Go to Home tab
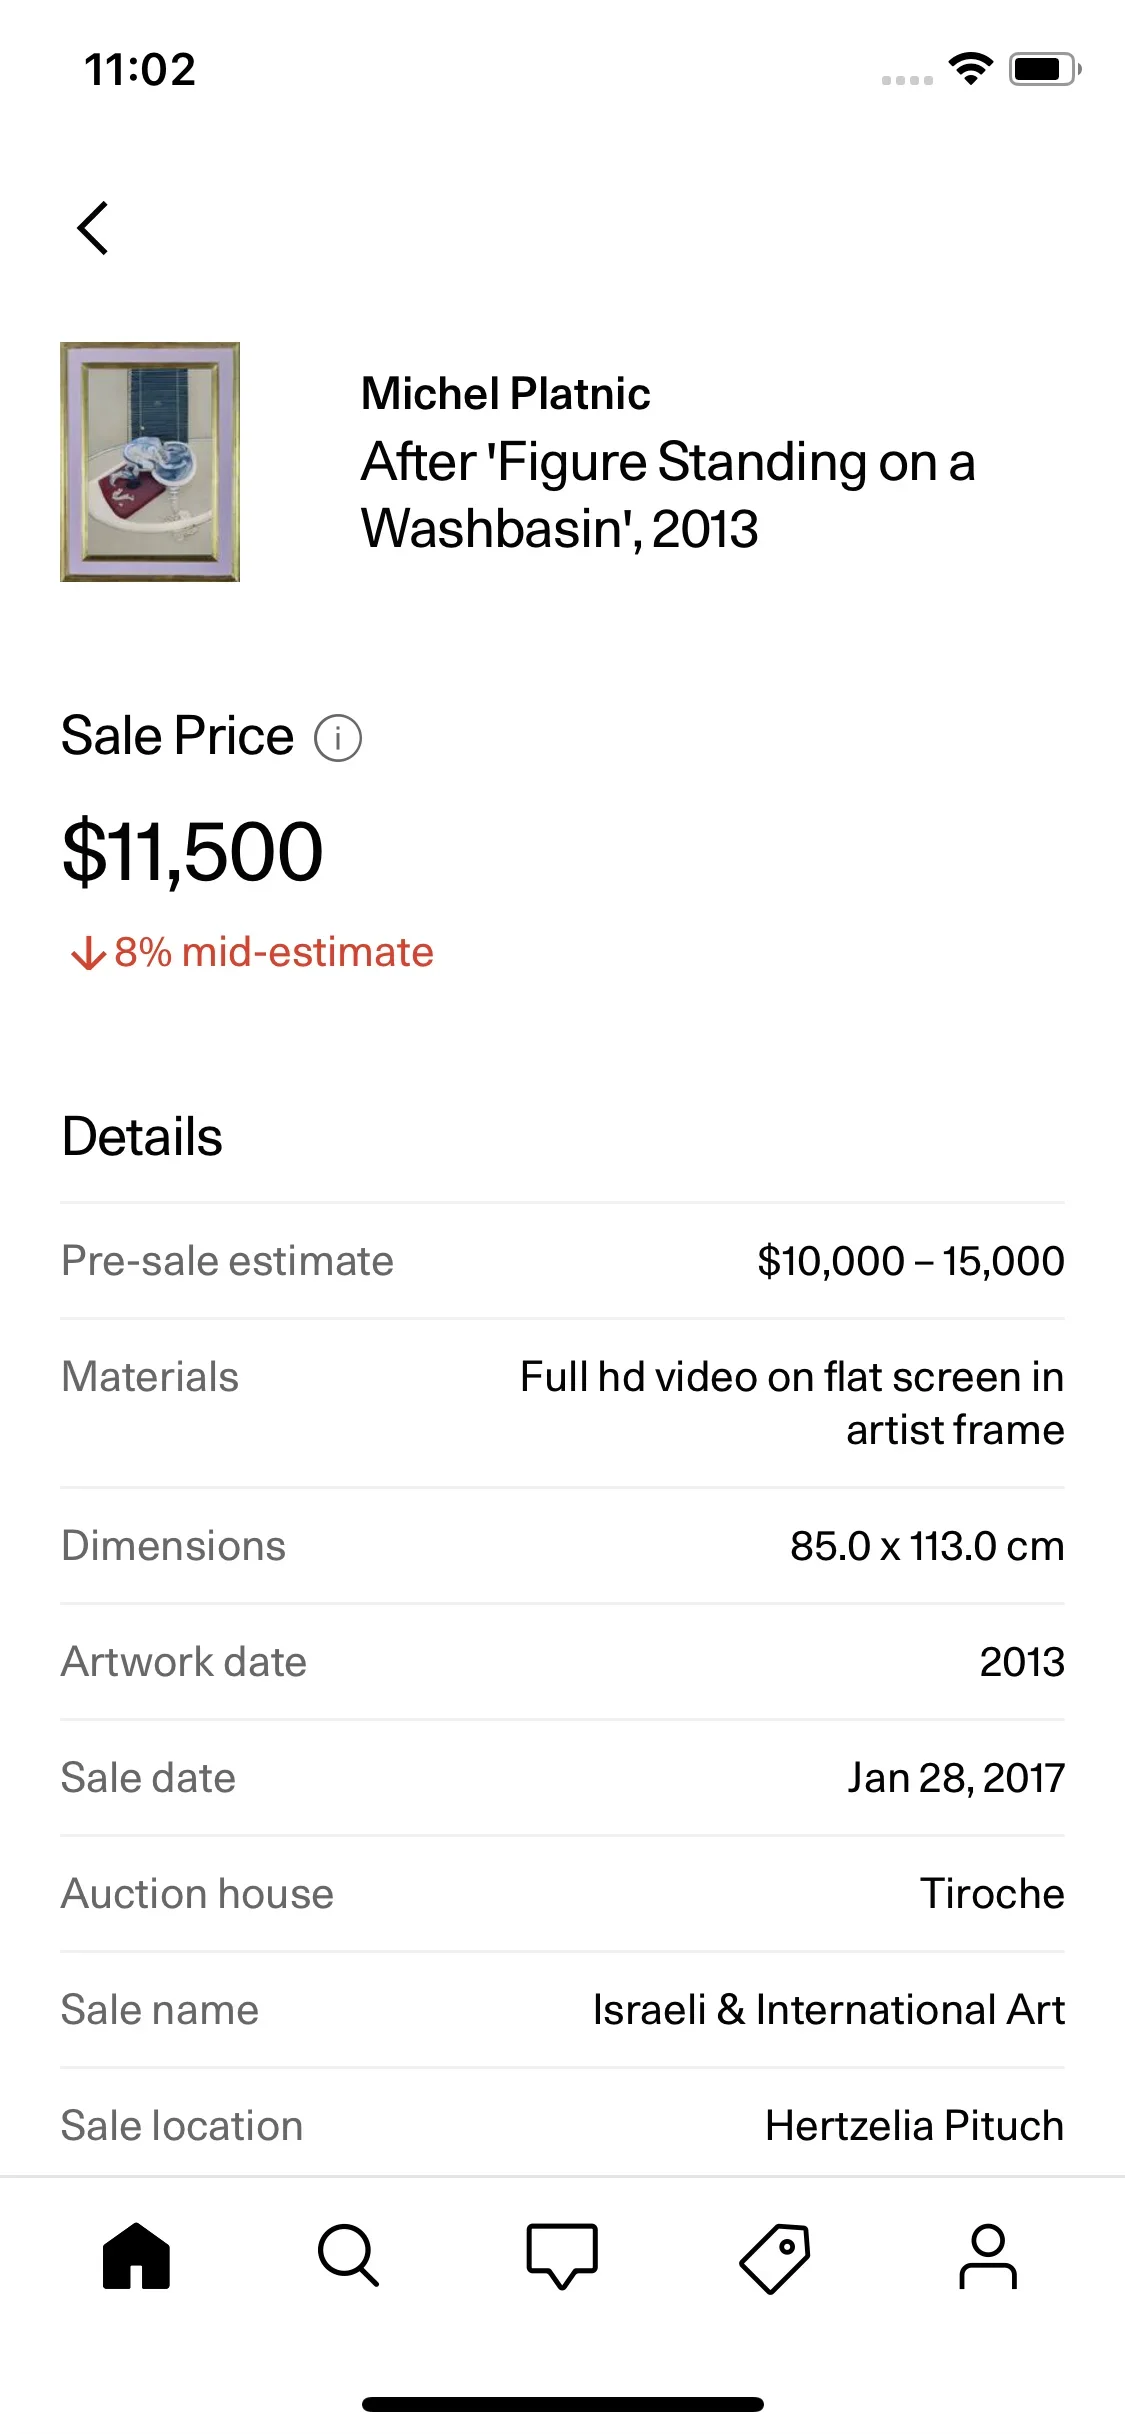This screenshot has height=2434, width=1125. (136, 2256)
